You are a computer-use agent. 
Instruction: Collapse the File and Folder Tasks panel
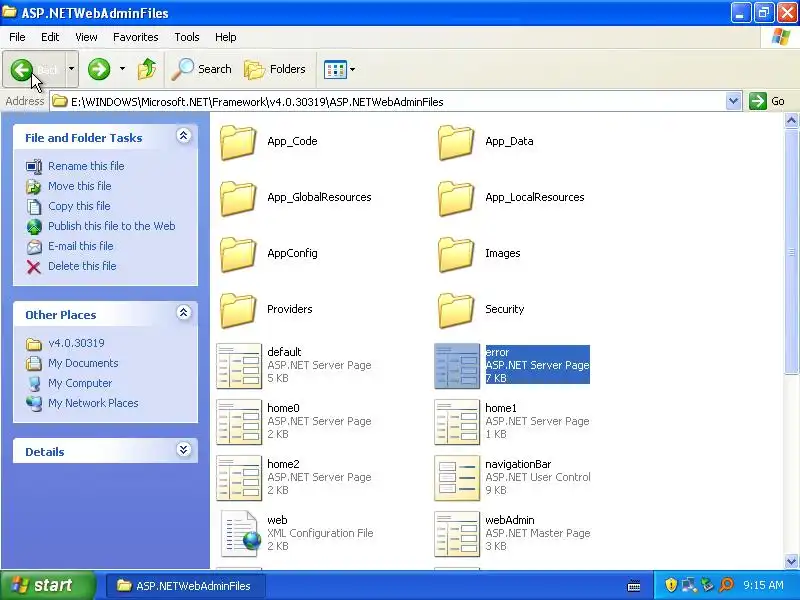pos(184,136)
